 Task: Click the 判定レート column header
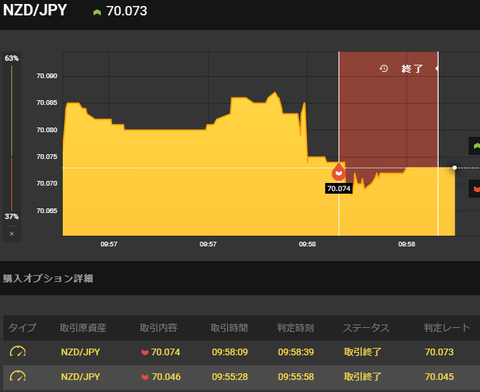click(447, 328)
